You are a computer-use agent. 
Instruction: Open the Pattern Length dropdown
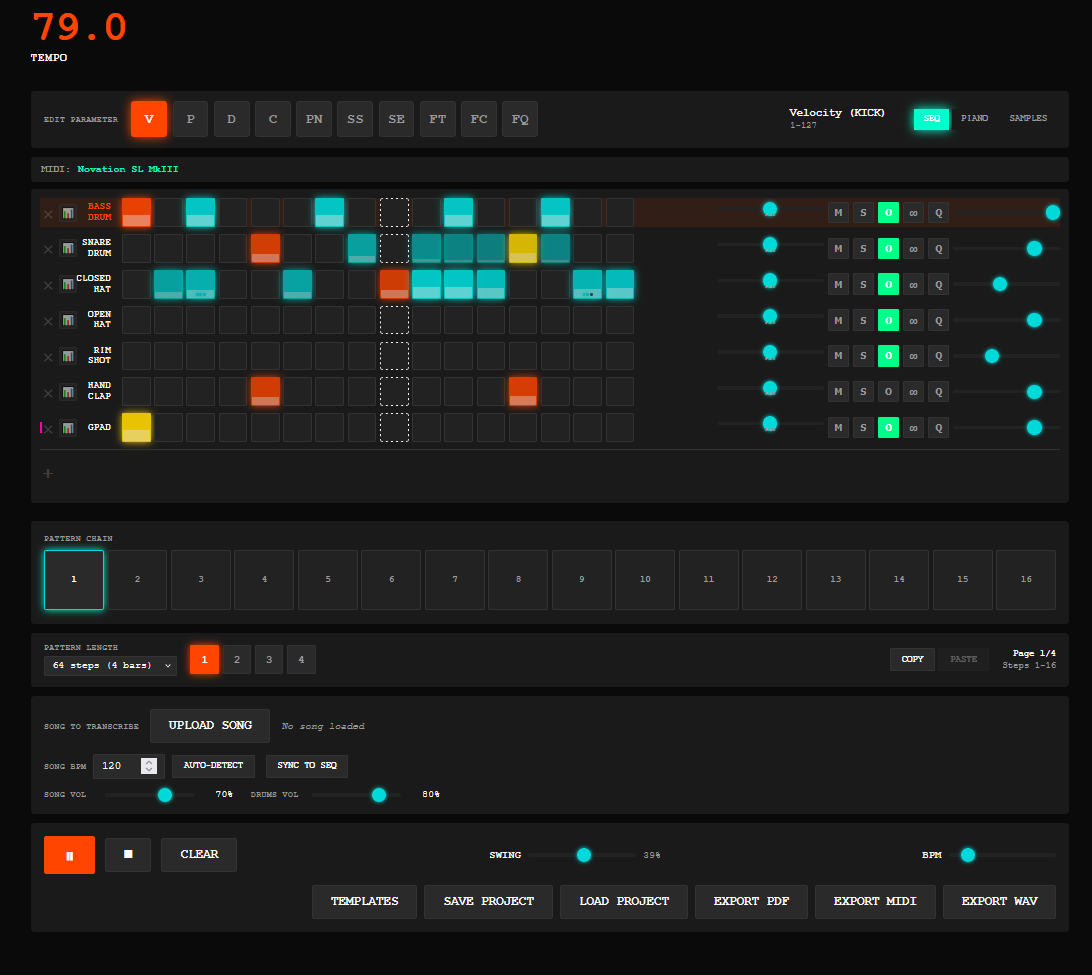[110, 666]
